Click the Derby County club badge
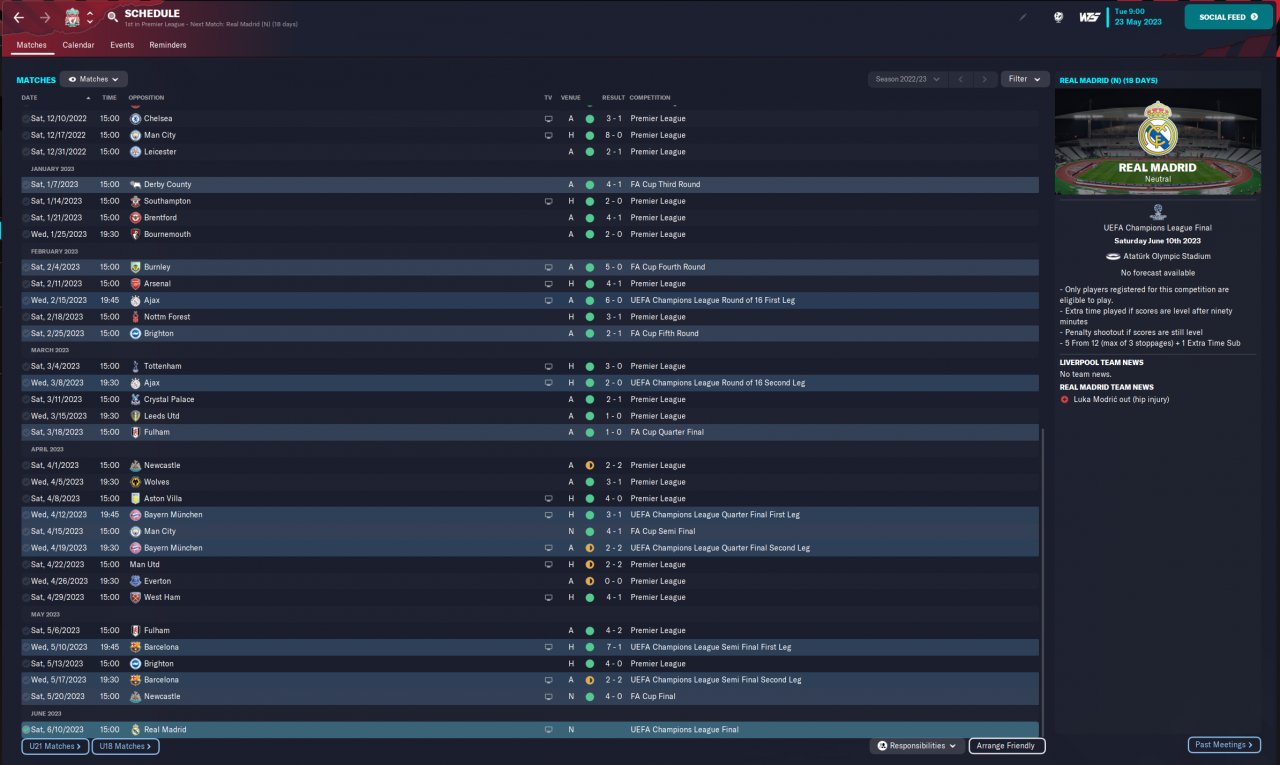This screenshot has height=765, width=1280. click(135, 185)
